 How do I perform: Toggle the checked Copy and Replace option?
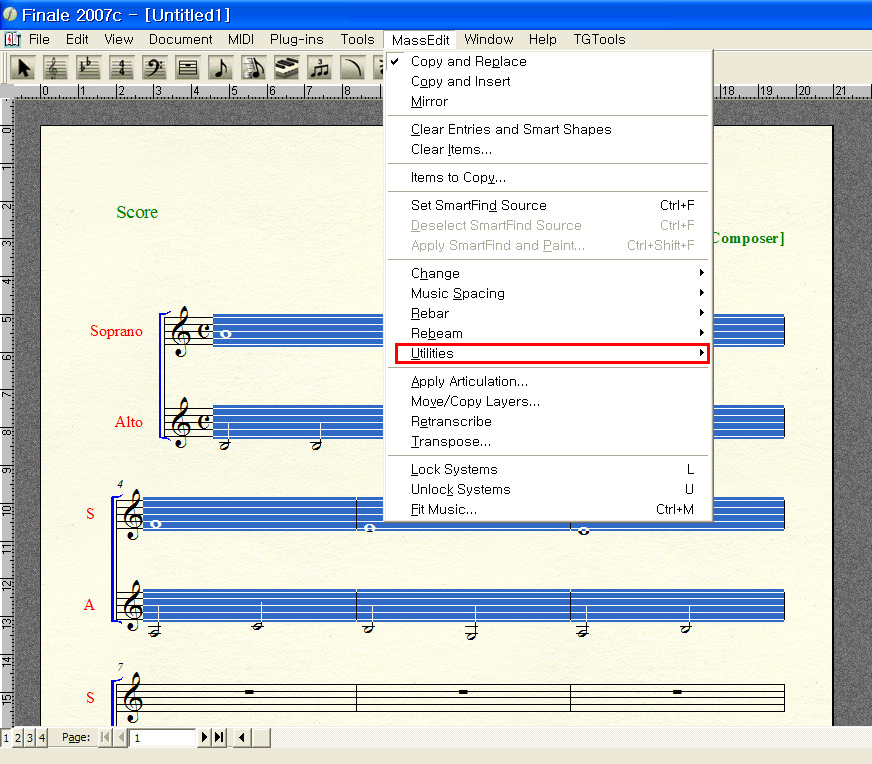pyautogui.click(x=468, y=61)
